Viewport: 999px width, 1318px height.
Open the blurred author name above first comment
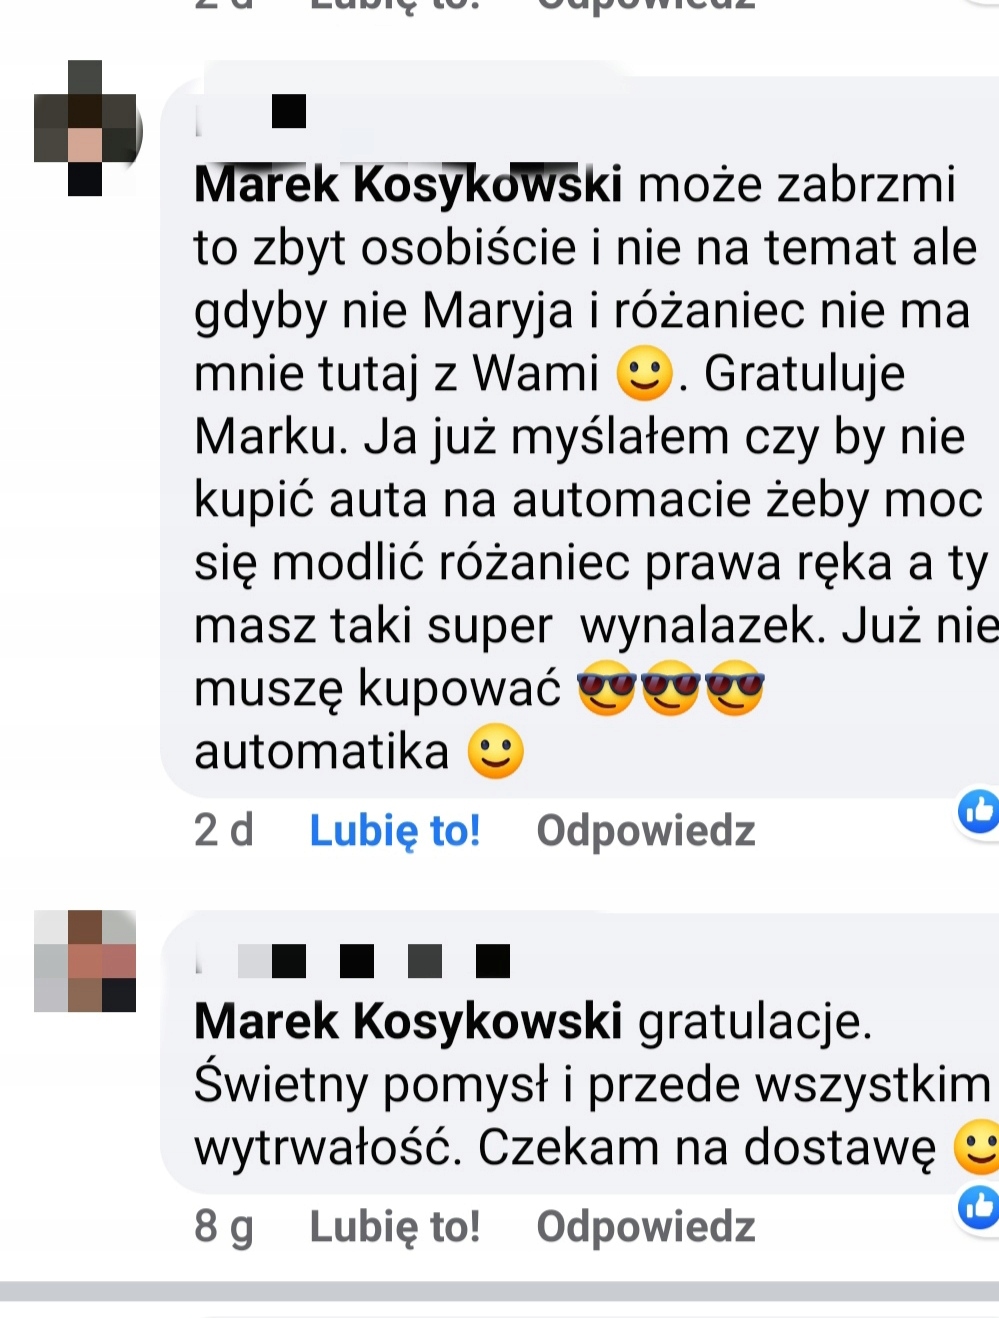coord(251,112)
